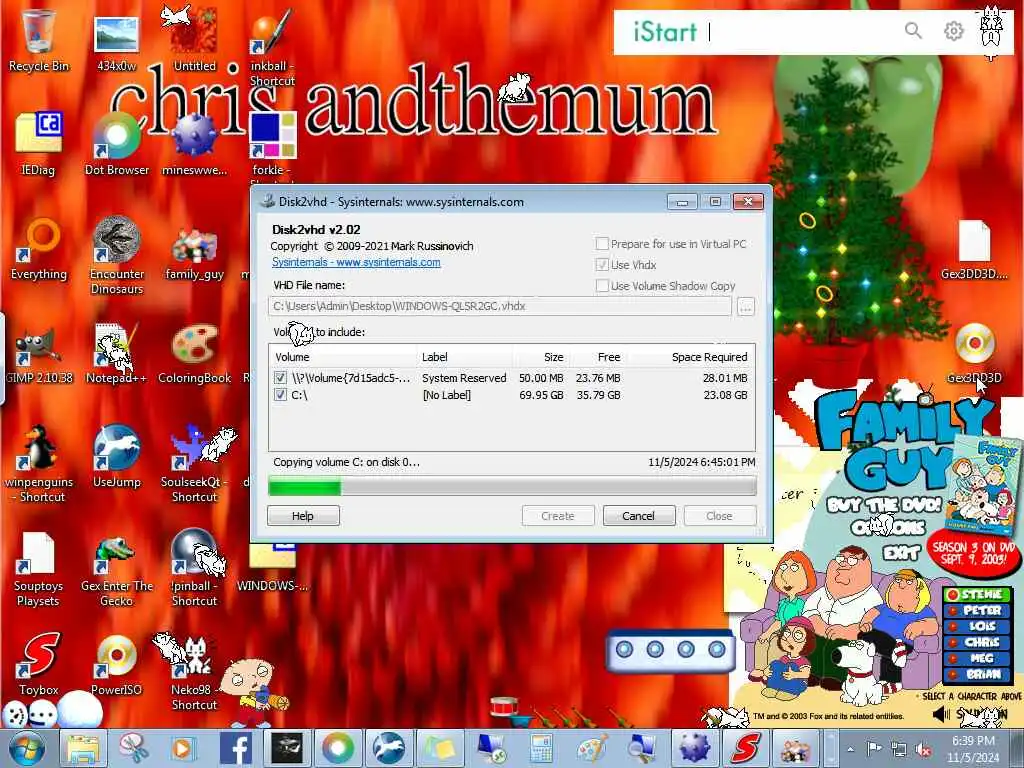Select Lois in the Family Guy character list
The width and height of the screenshot is (1024, 768).
click(978, 626)
